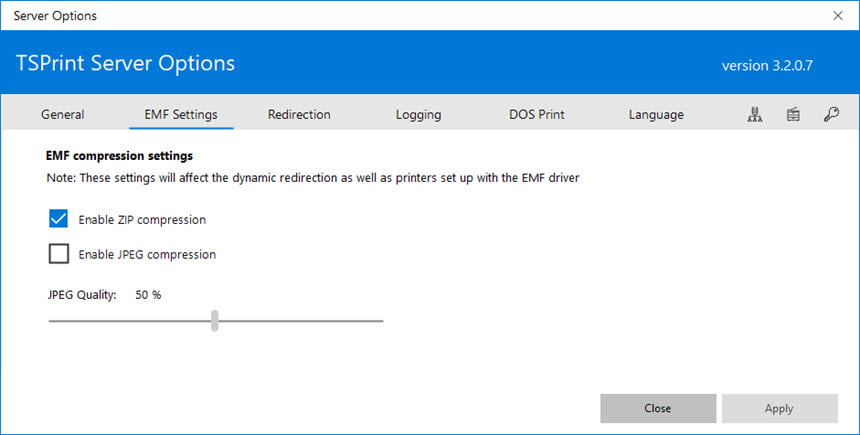Click the TSPrint Server Options title
The height and width of the screenshot is (435, 860).
pos(125,64)
